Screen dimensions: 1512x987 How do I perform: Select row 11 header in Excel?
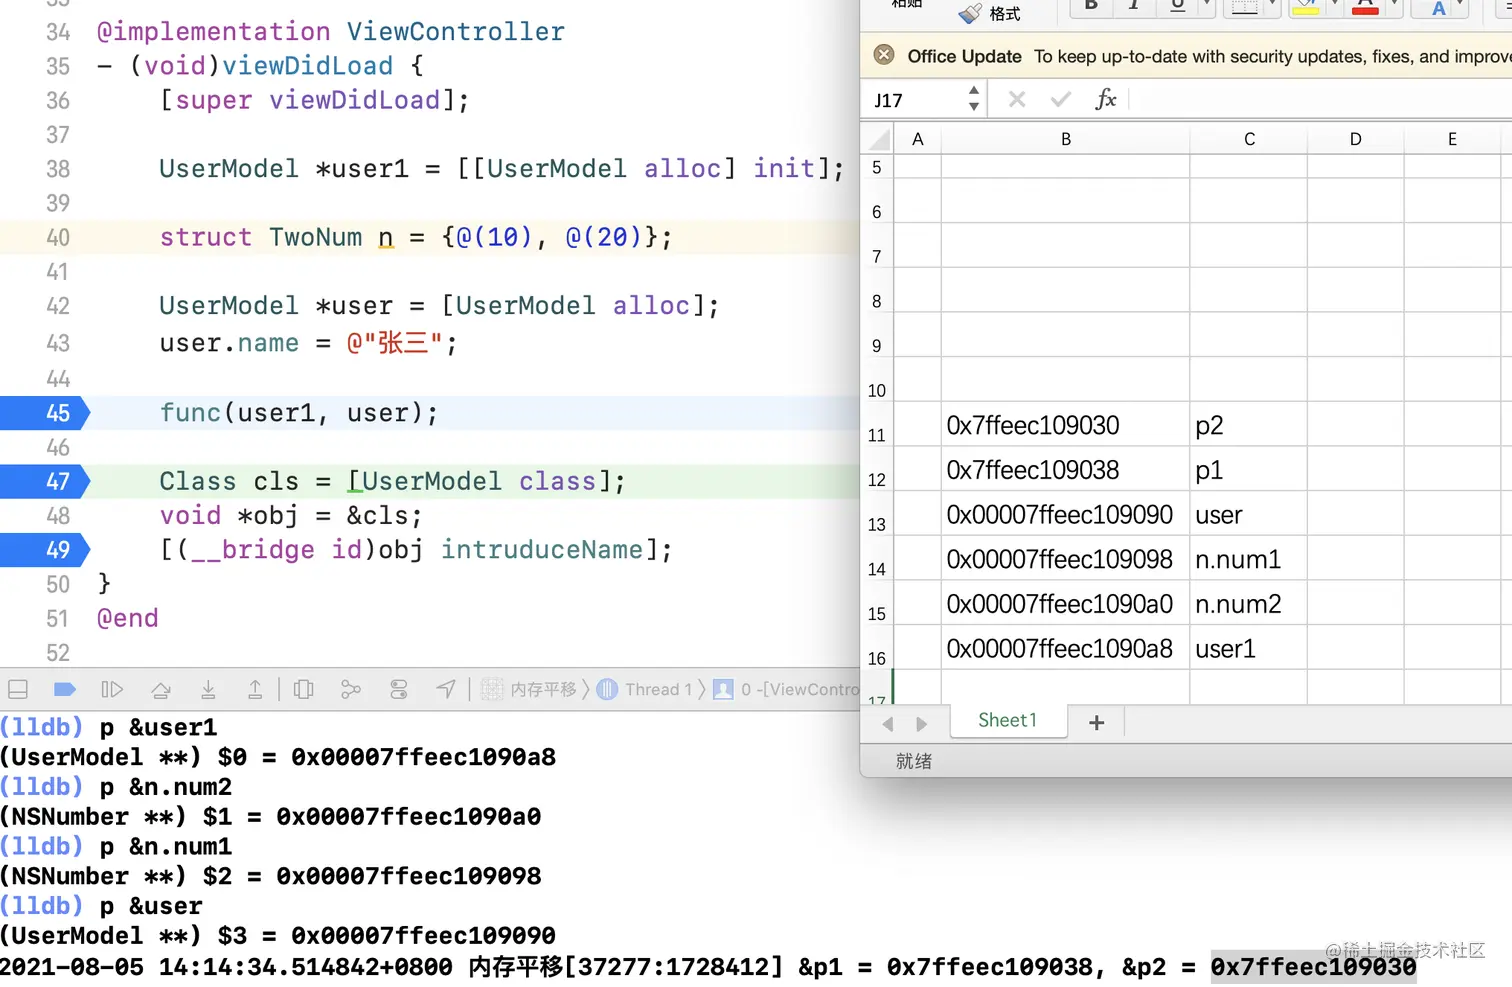point(877,425)
